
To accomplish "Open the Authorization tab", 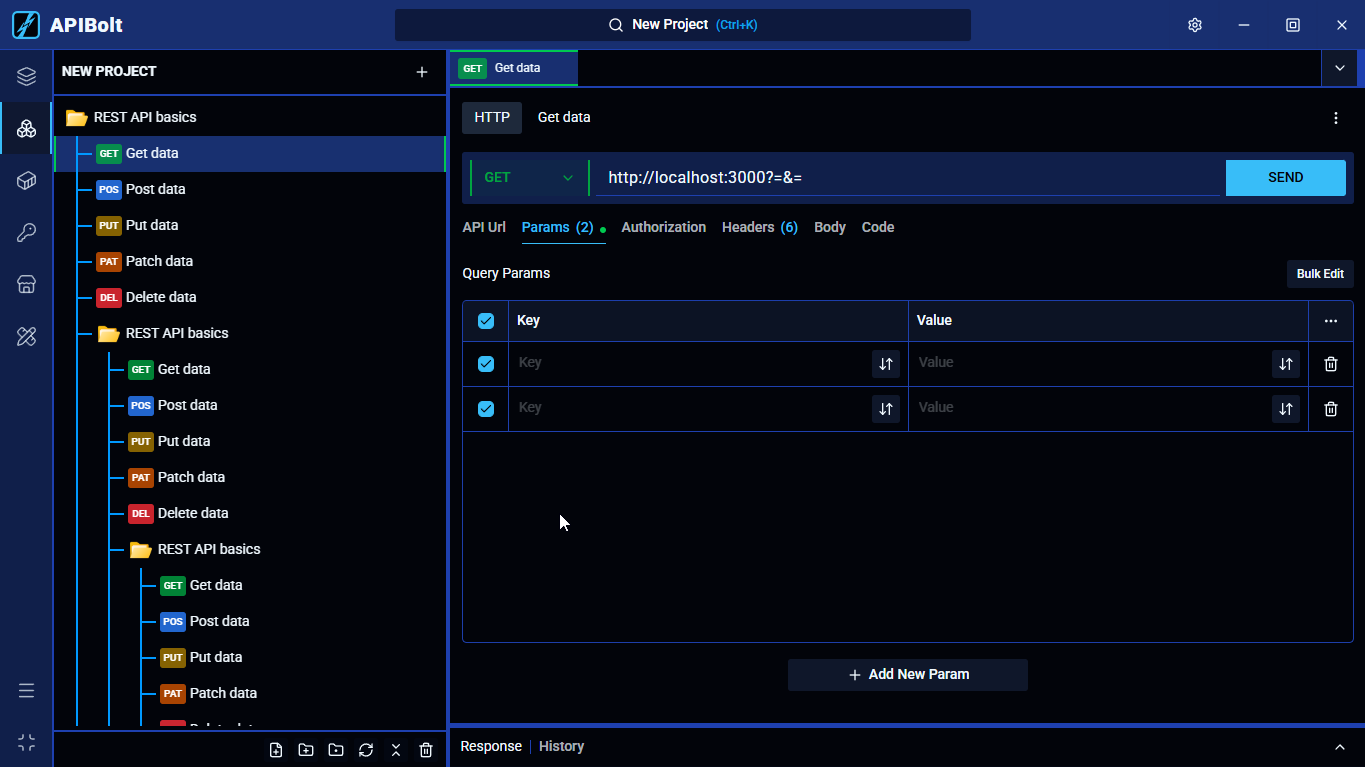I will click(x=664, y=227).
